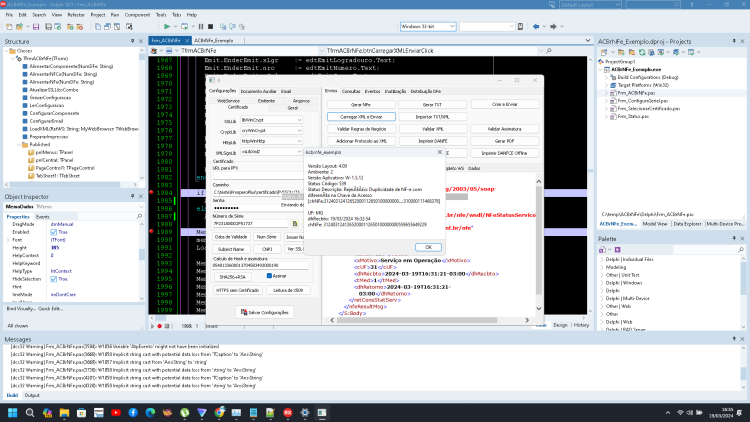Switch to the Documento Auxiliar tab

point(258,91)
